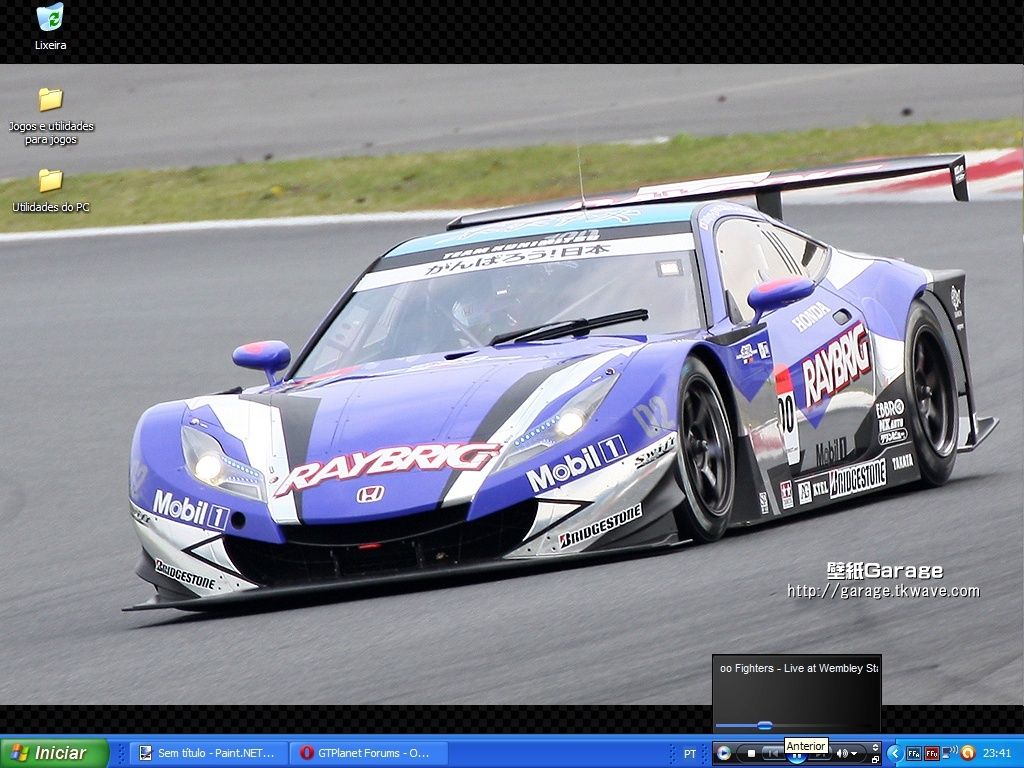Mute sound with the speaker icon
Screen dimensions: 1024x768
point(841,754)
